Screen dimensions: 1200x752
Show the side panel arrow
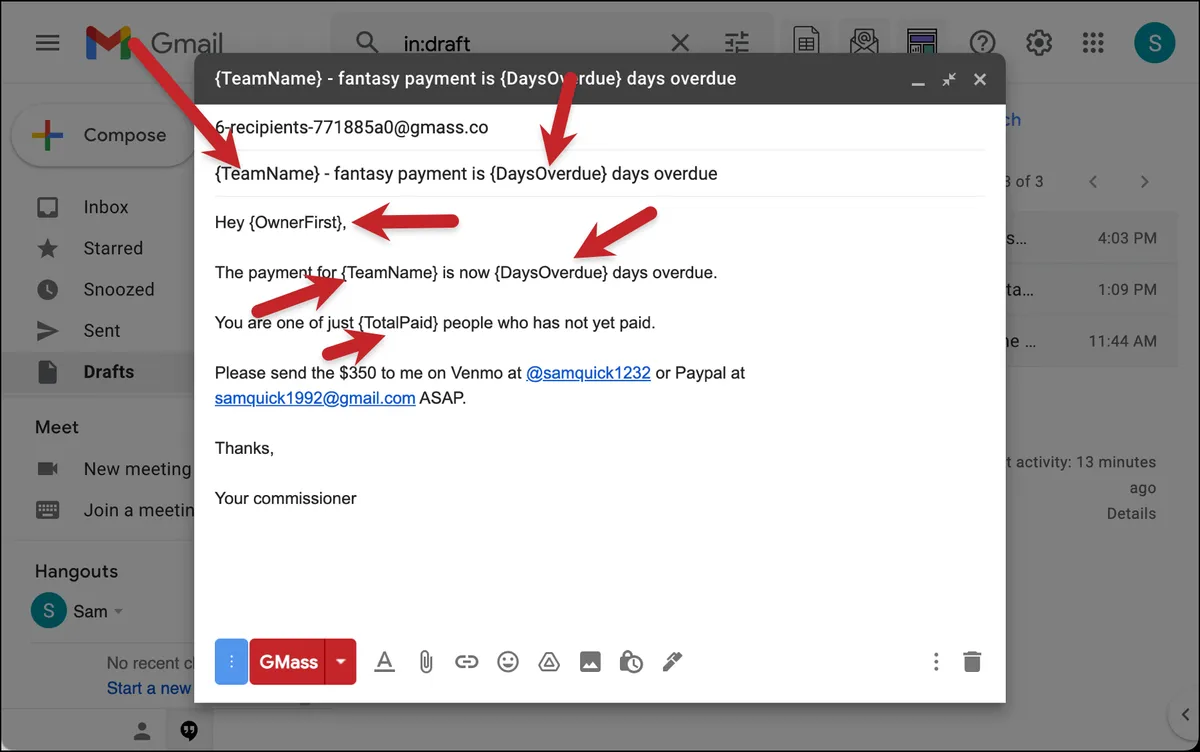[x=1185, y=713]
